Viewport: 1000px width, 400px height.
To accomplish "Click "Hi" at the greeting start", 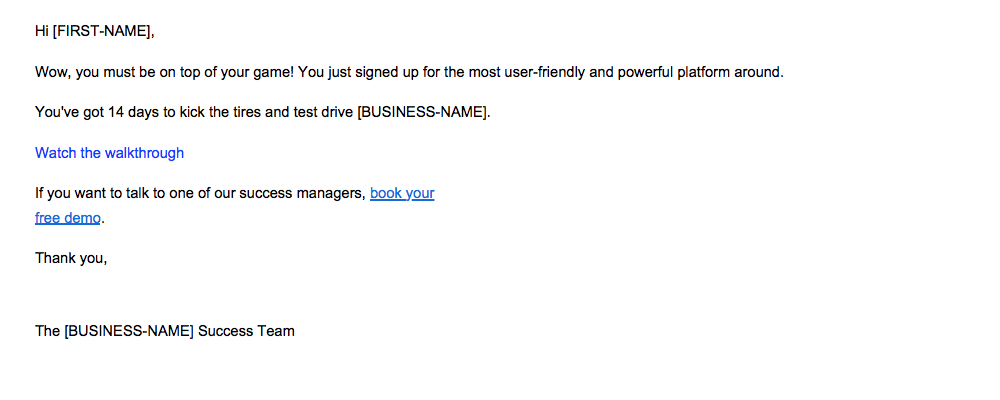I will point(42,31).
